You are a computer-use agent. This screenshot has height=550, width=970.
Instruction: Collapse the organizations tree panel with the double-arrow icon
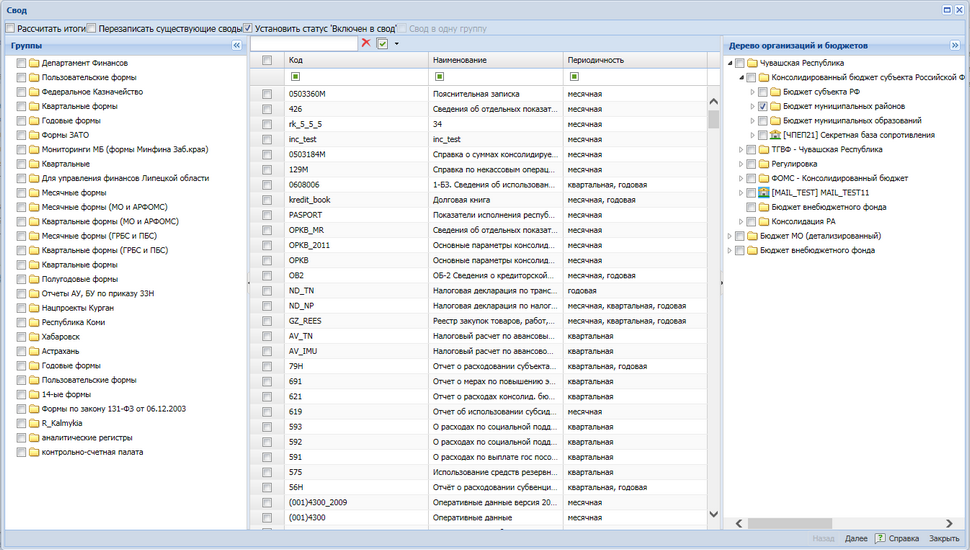955,45
